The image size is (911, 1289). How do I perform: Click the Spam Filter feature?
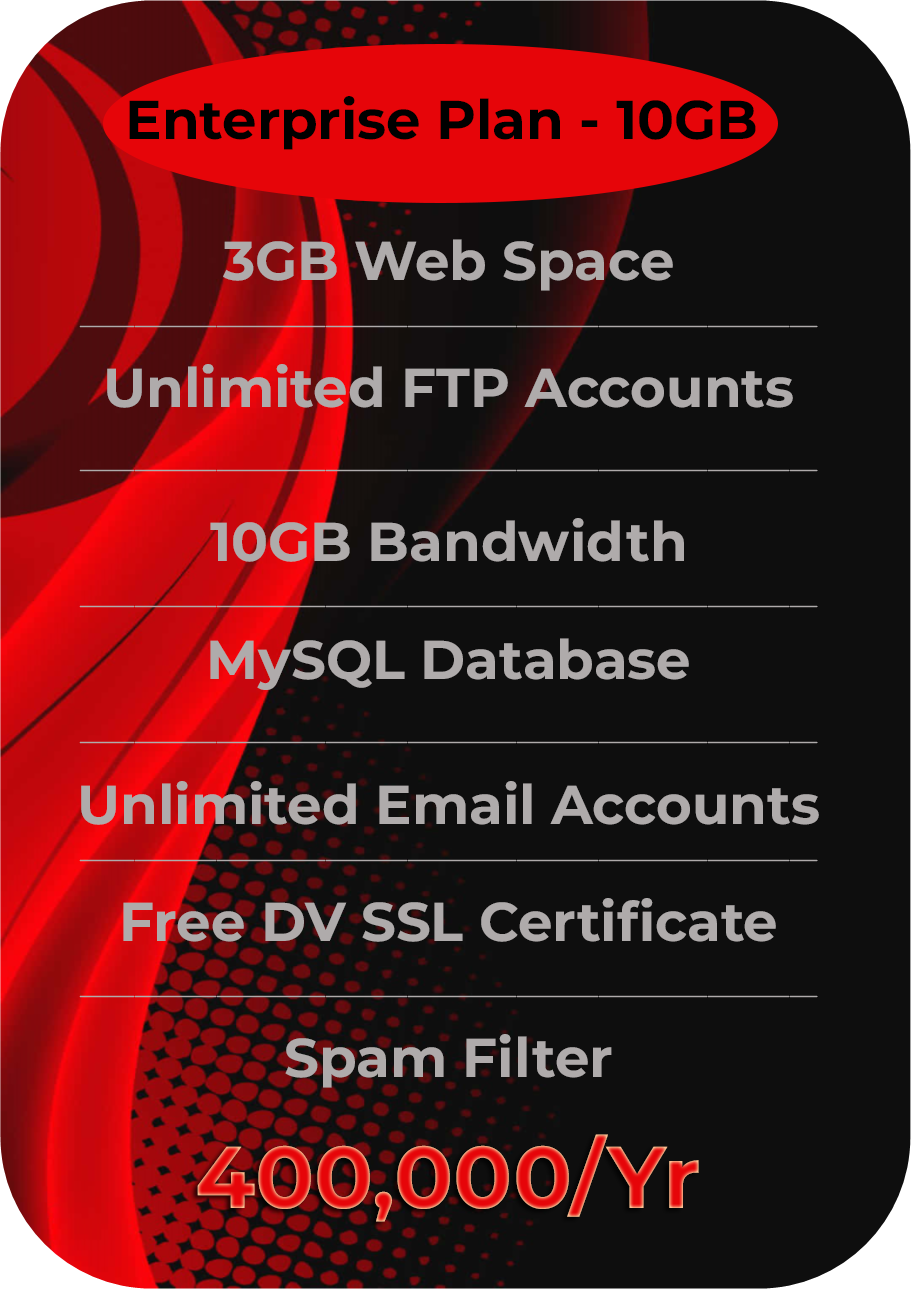tap(448, 1059)
